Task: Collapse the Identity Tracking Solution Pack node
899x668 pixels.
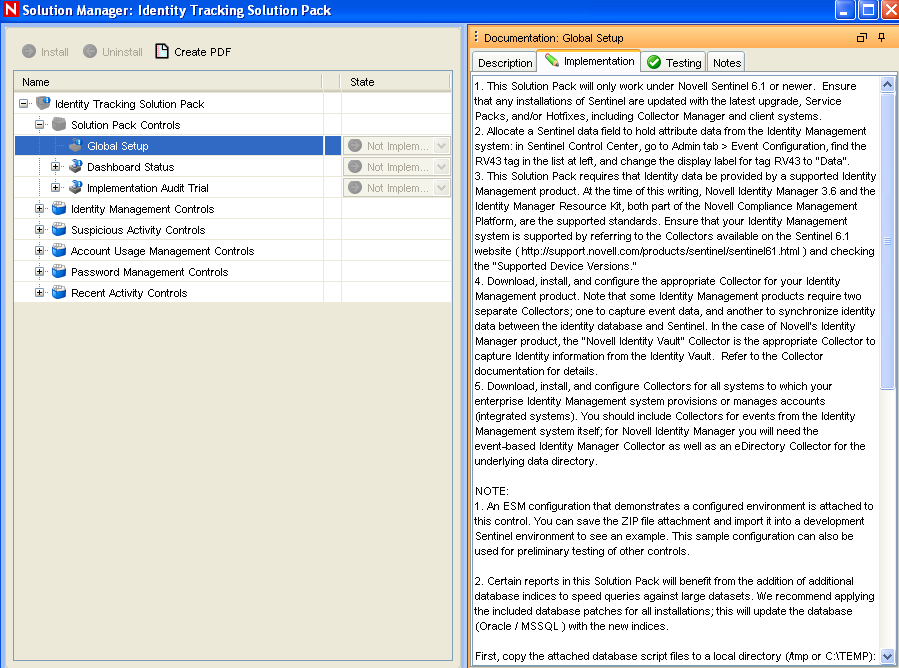Action: pos(24,104)
